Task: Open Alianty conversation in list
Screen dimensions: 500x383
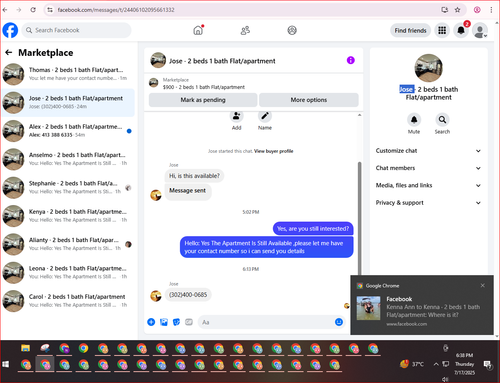Action: [68, 244]
